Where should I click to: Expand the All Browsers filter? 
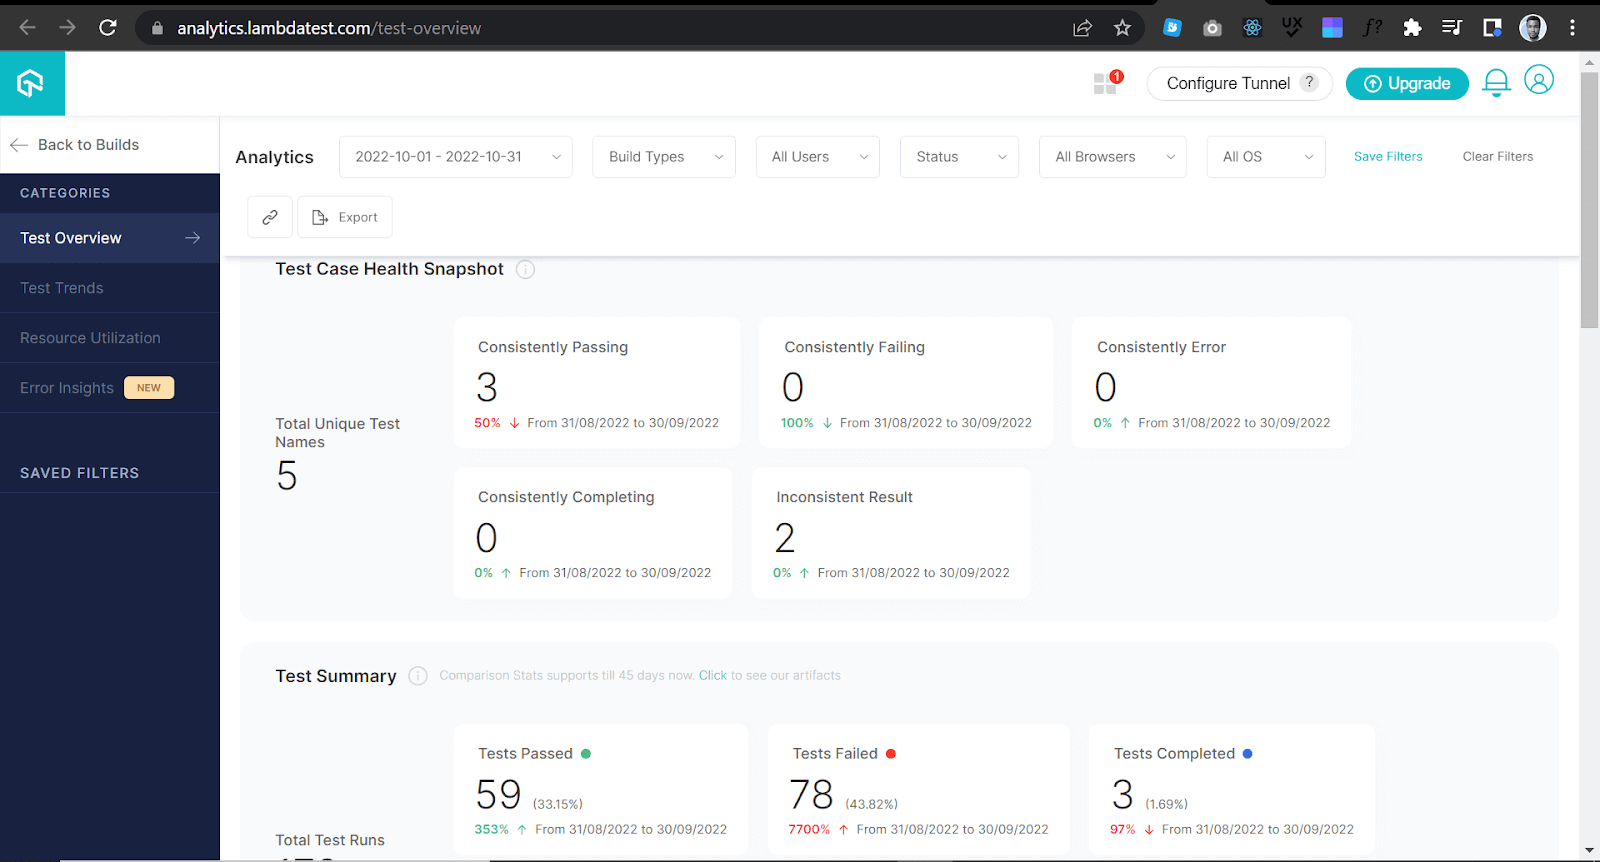(1112, 157)
